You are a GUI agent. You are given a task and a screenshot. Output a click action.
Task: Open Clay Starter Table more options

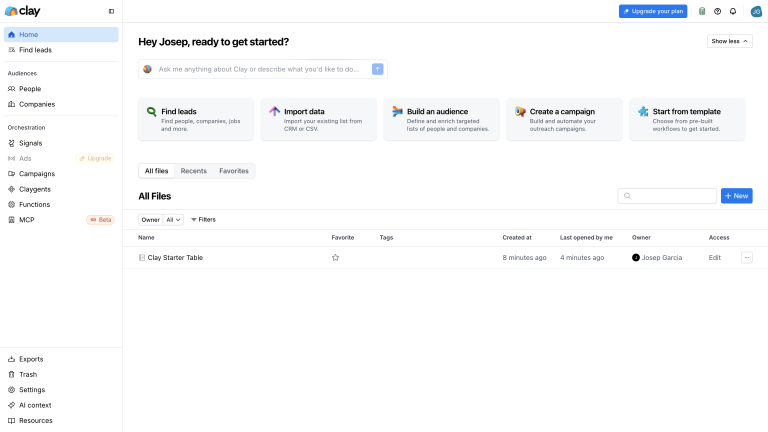coord(746,258)
